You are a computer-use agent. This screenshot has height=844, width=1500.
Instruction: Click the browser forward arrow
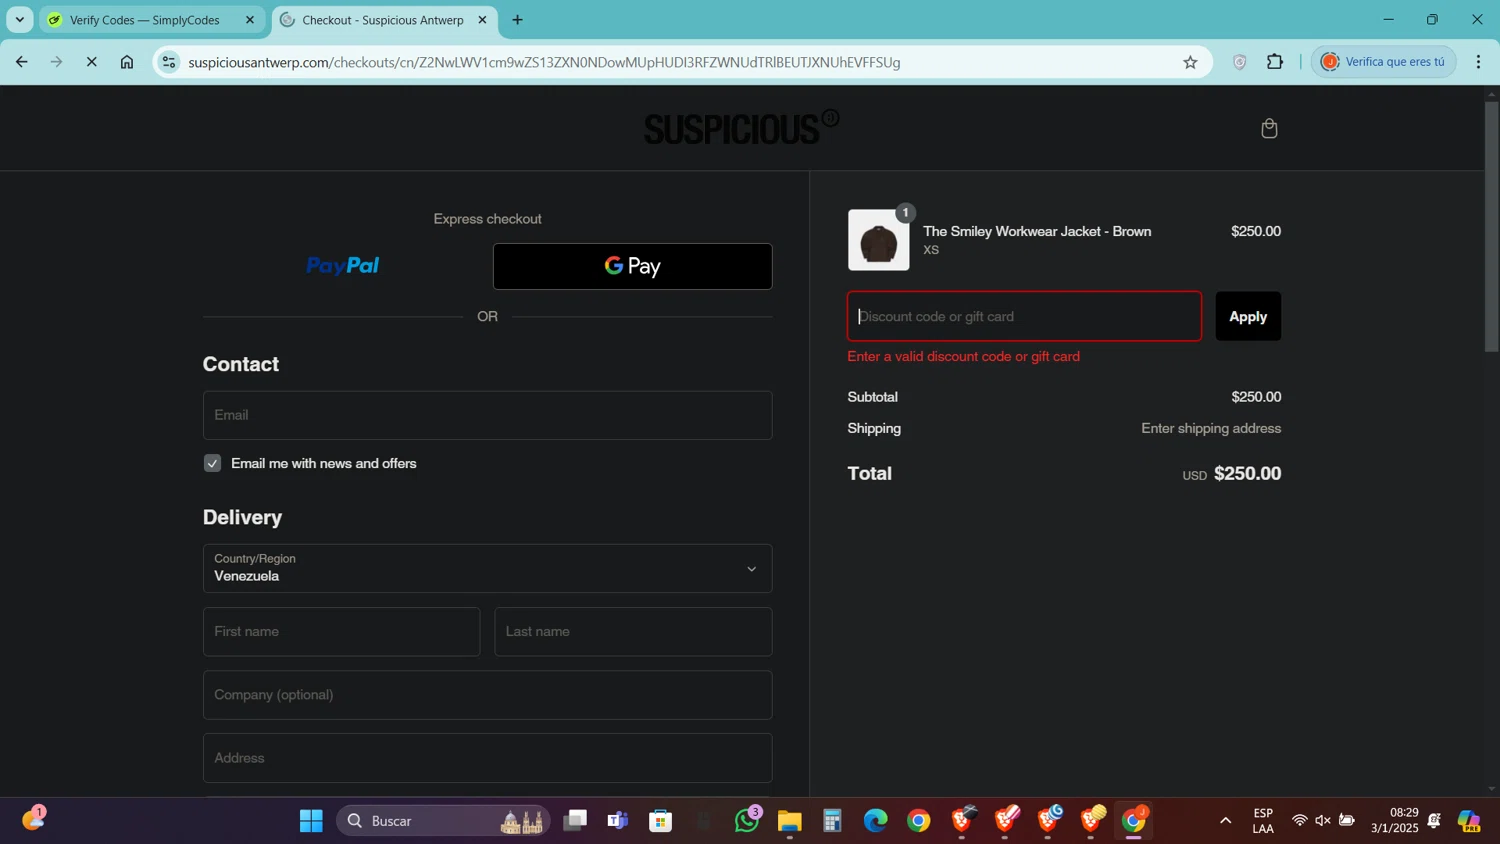pyautogui.click(x=57, y=62)
